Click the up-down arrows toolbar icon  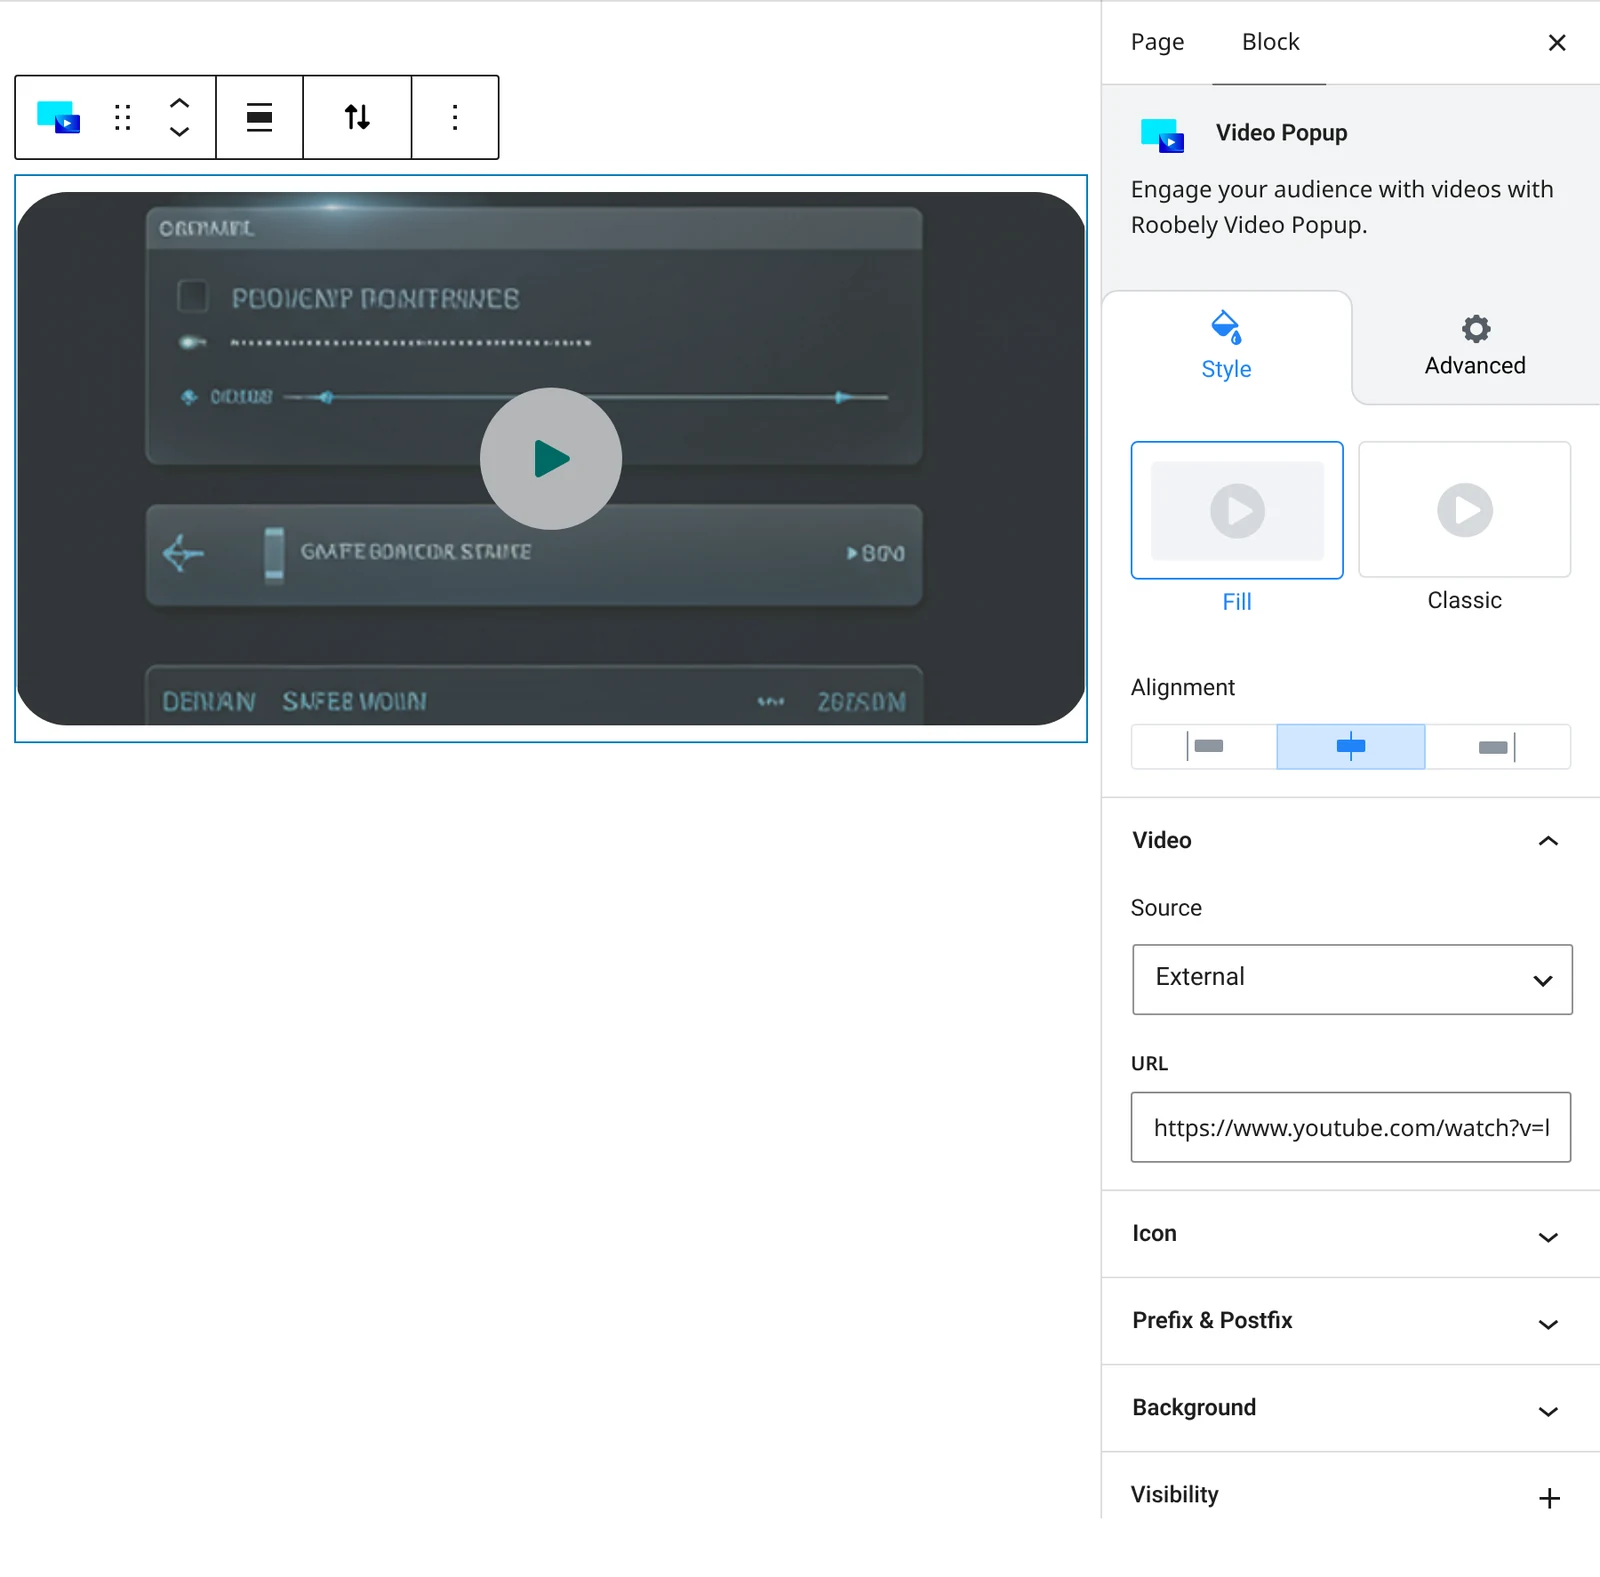coord(357,117)
